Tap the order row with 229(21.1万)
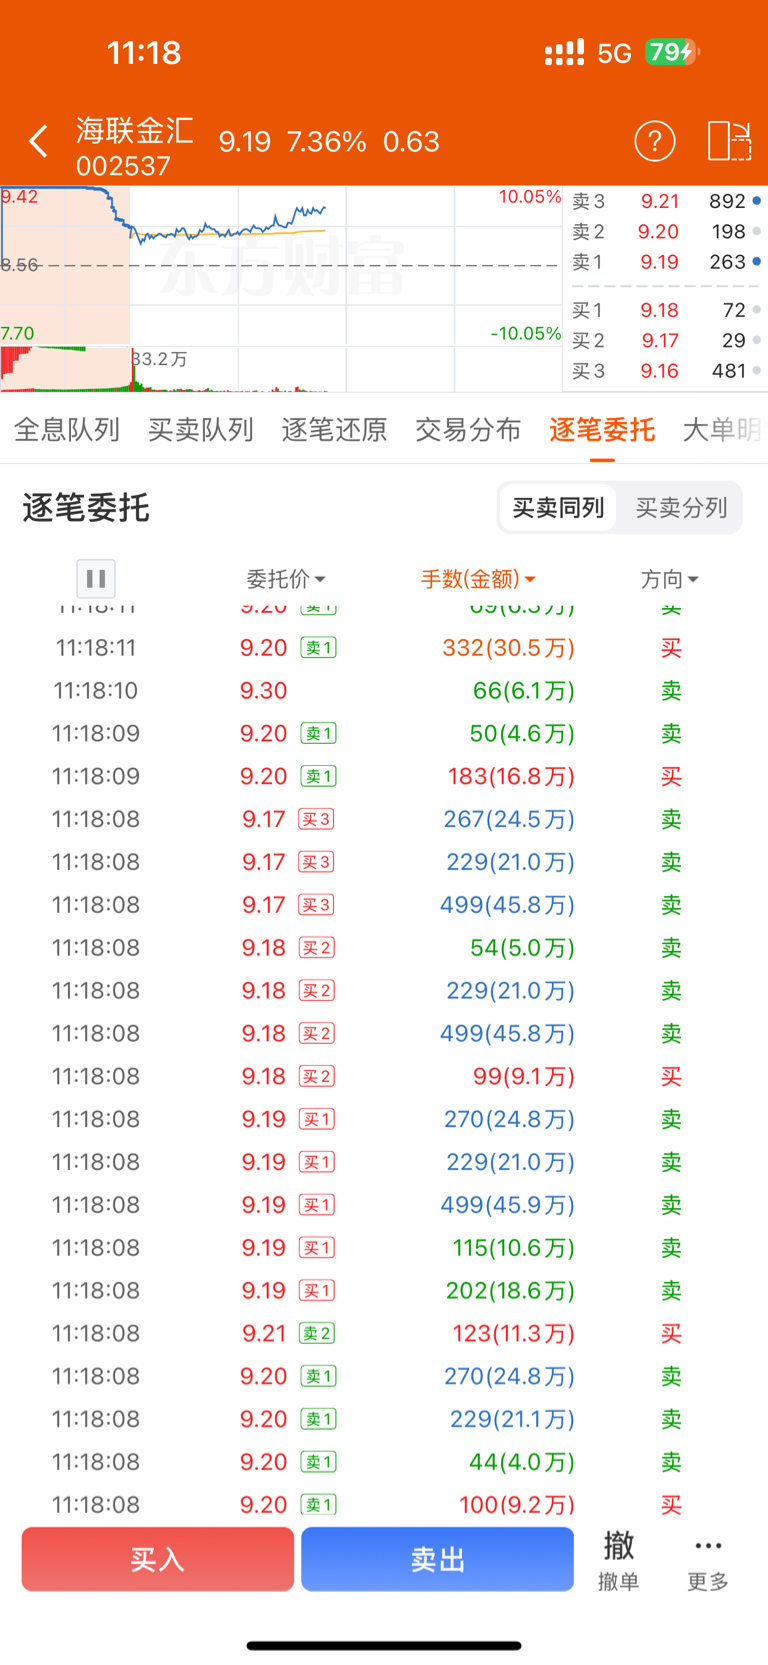Viewport: 768px width, 1665px height. [x=384, y=1419]
